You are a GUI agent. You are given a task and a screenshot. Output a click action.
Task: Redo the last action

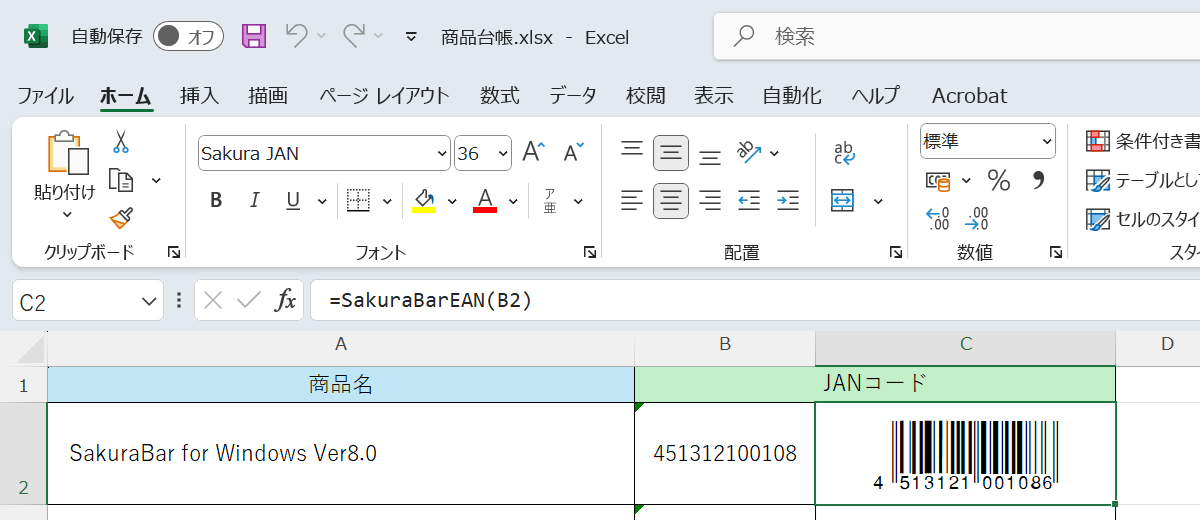[x=354, y=36]
